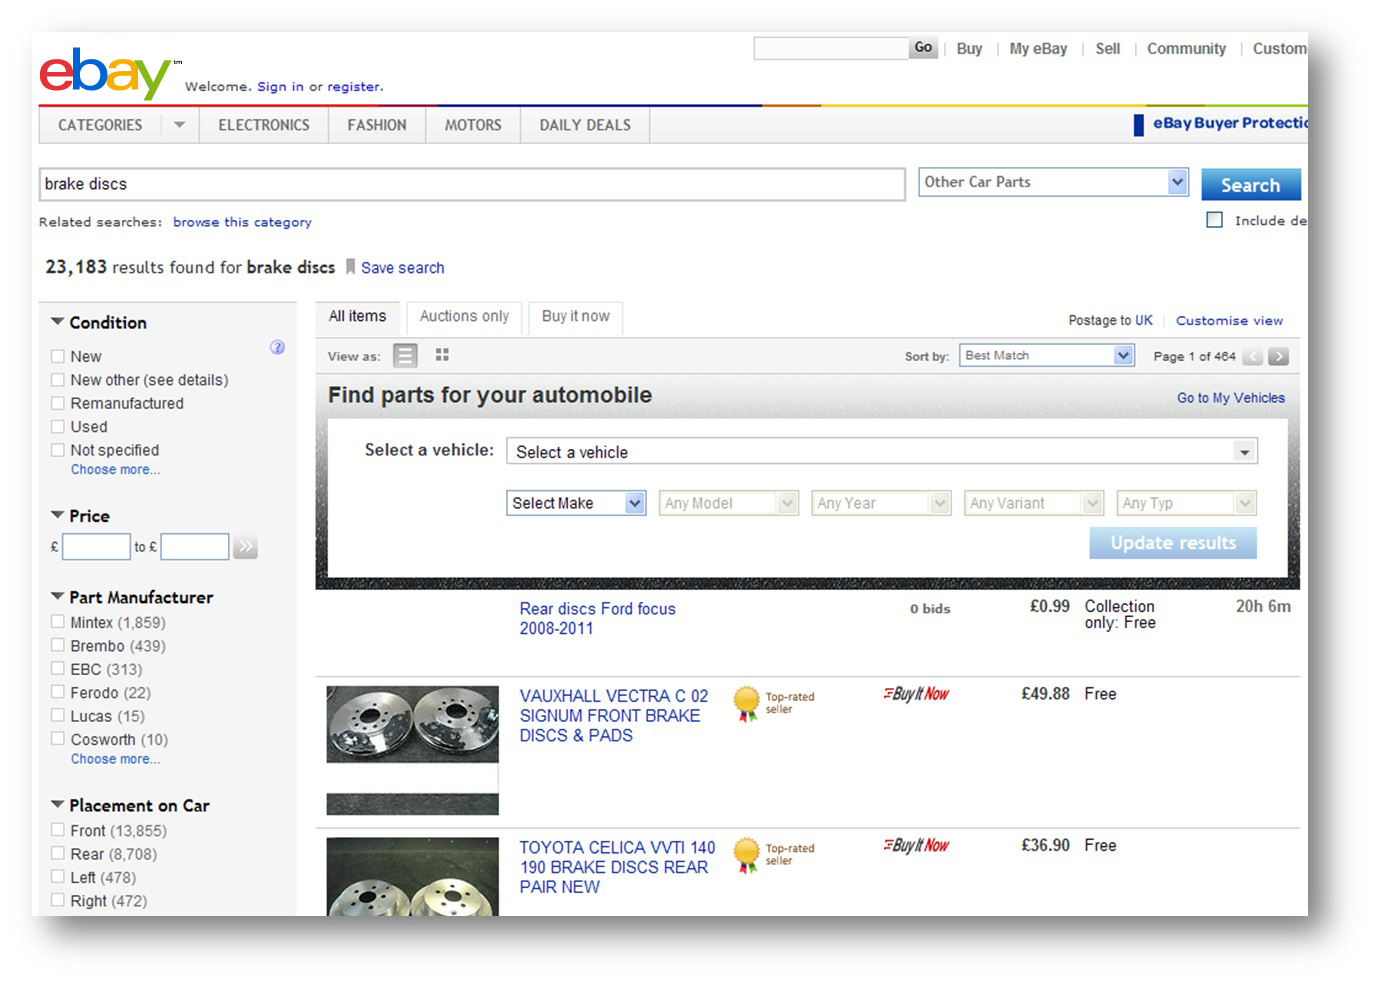Check the Rear placement filter

58,854
